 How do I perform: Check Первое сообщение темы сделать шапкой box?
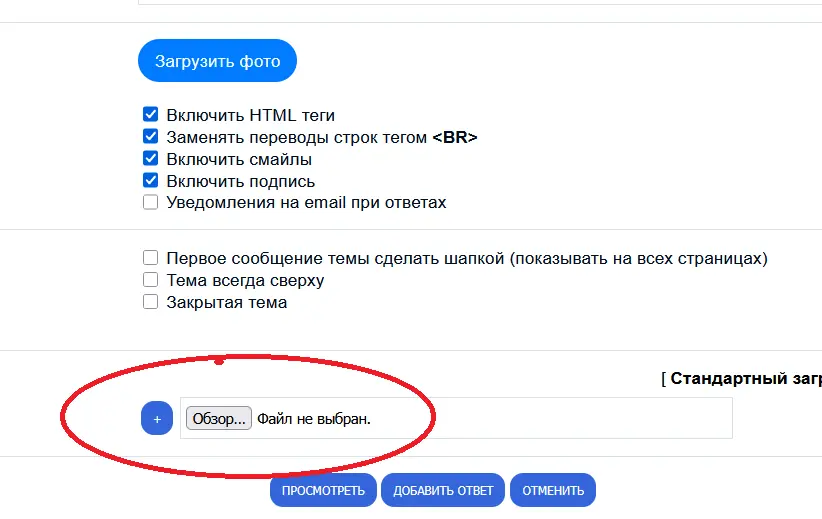(x=151, y=258)
